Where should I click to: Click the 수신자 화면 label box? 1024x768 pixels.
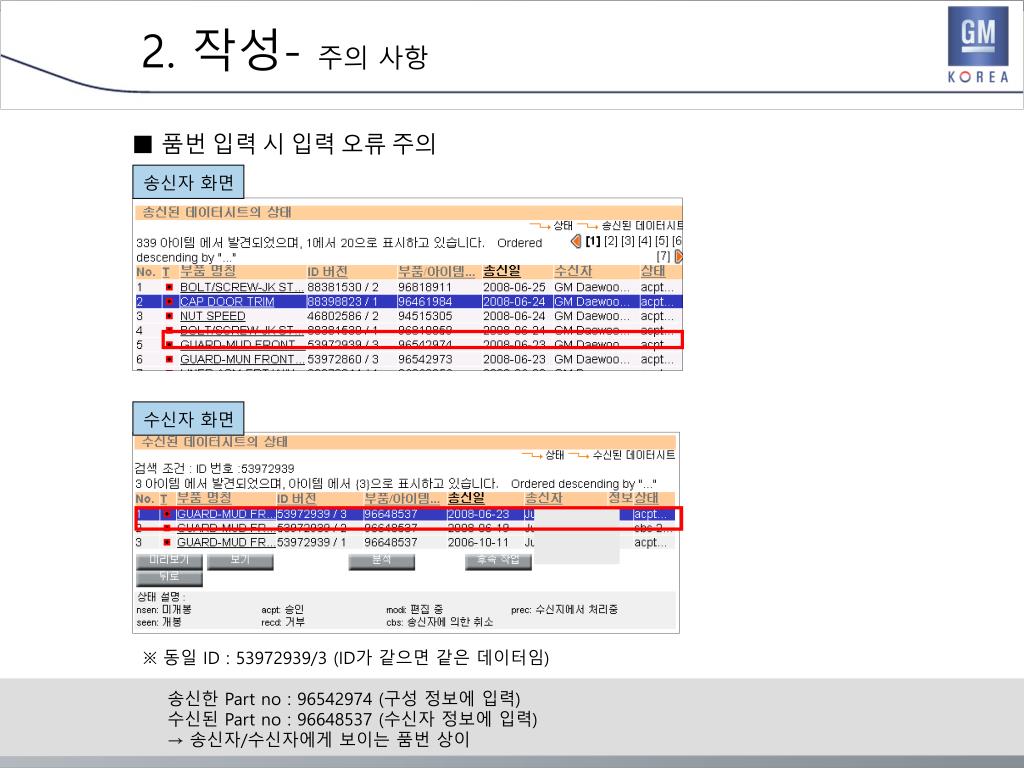click(x=188, y=419)
